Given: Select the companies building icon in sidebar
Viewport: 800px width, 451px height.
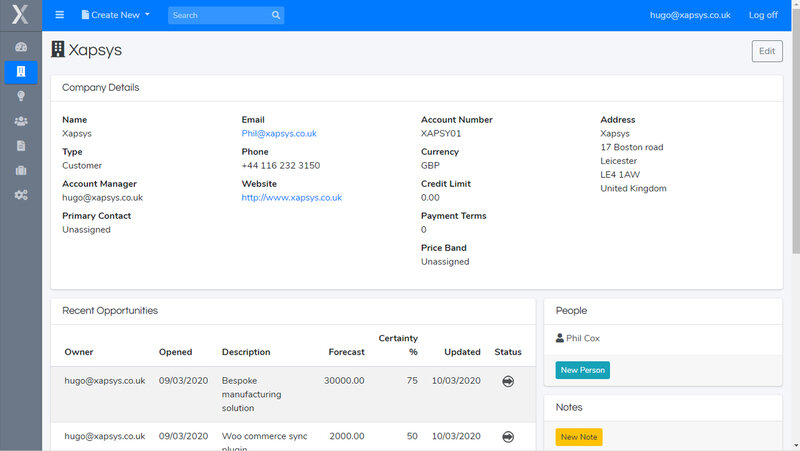Looking at the screenshot, I should pyautogui.click(x=21, y=72).
